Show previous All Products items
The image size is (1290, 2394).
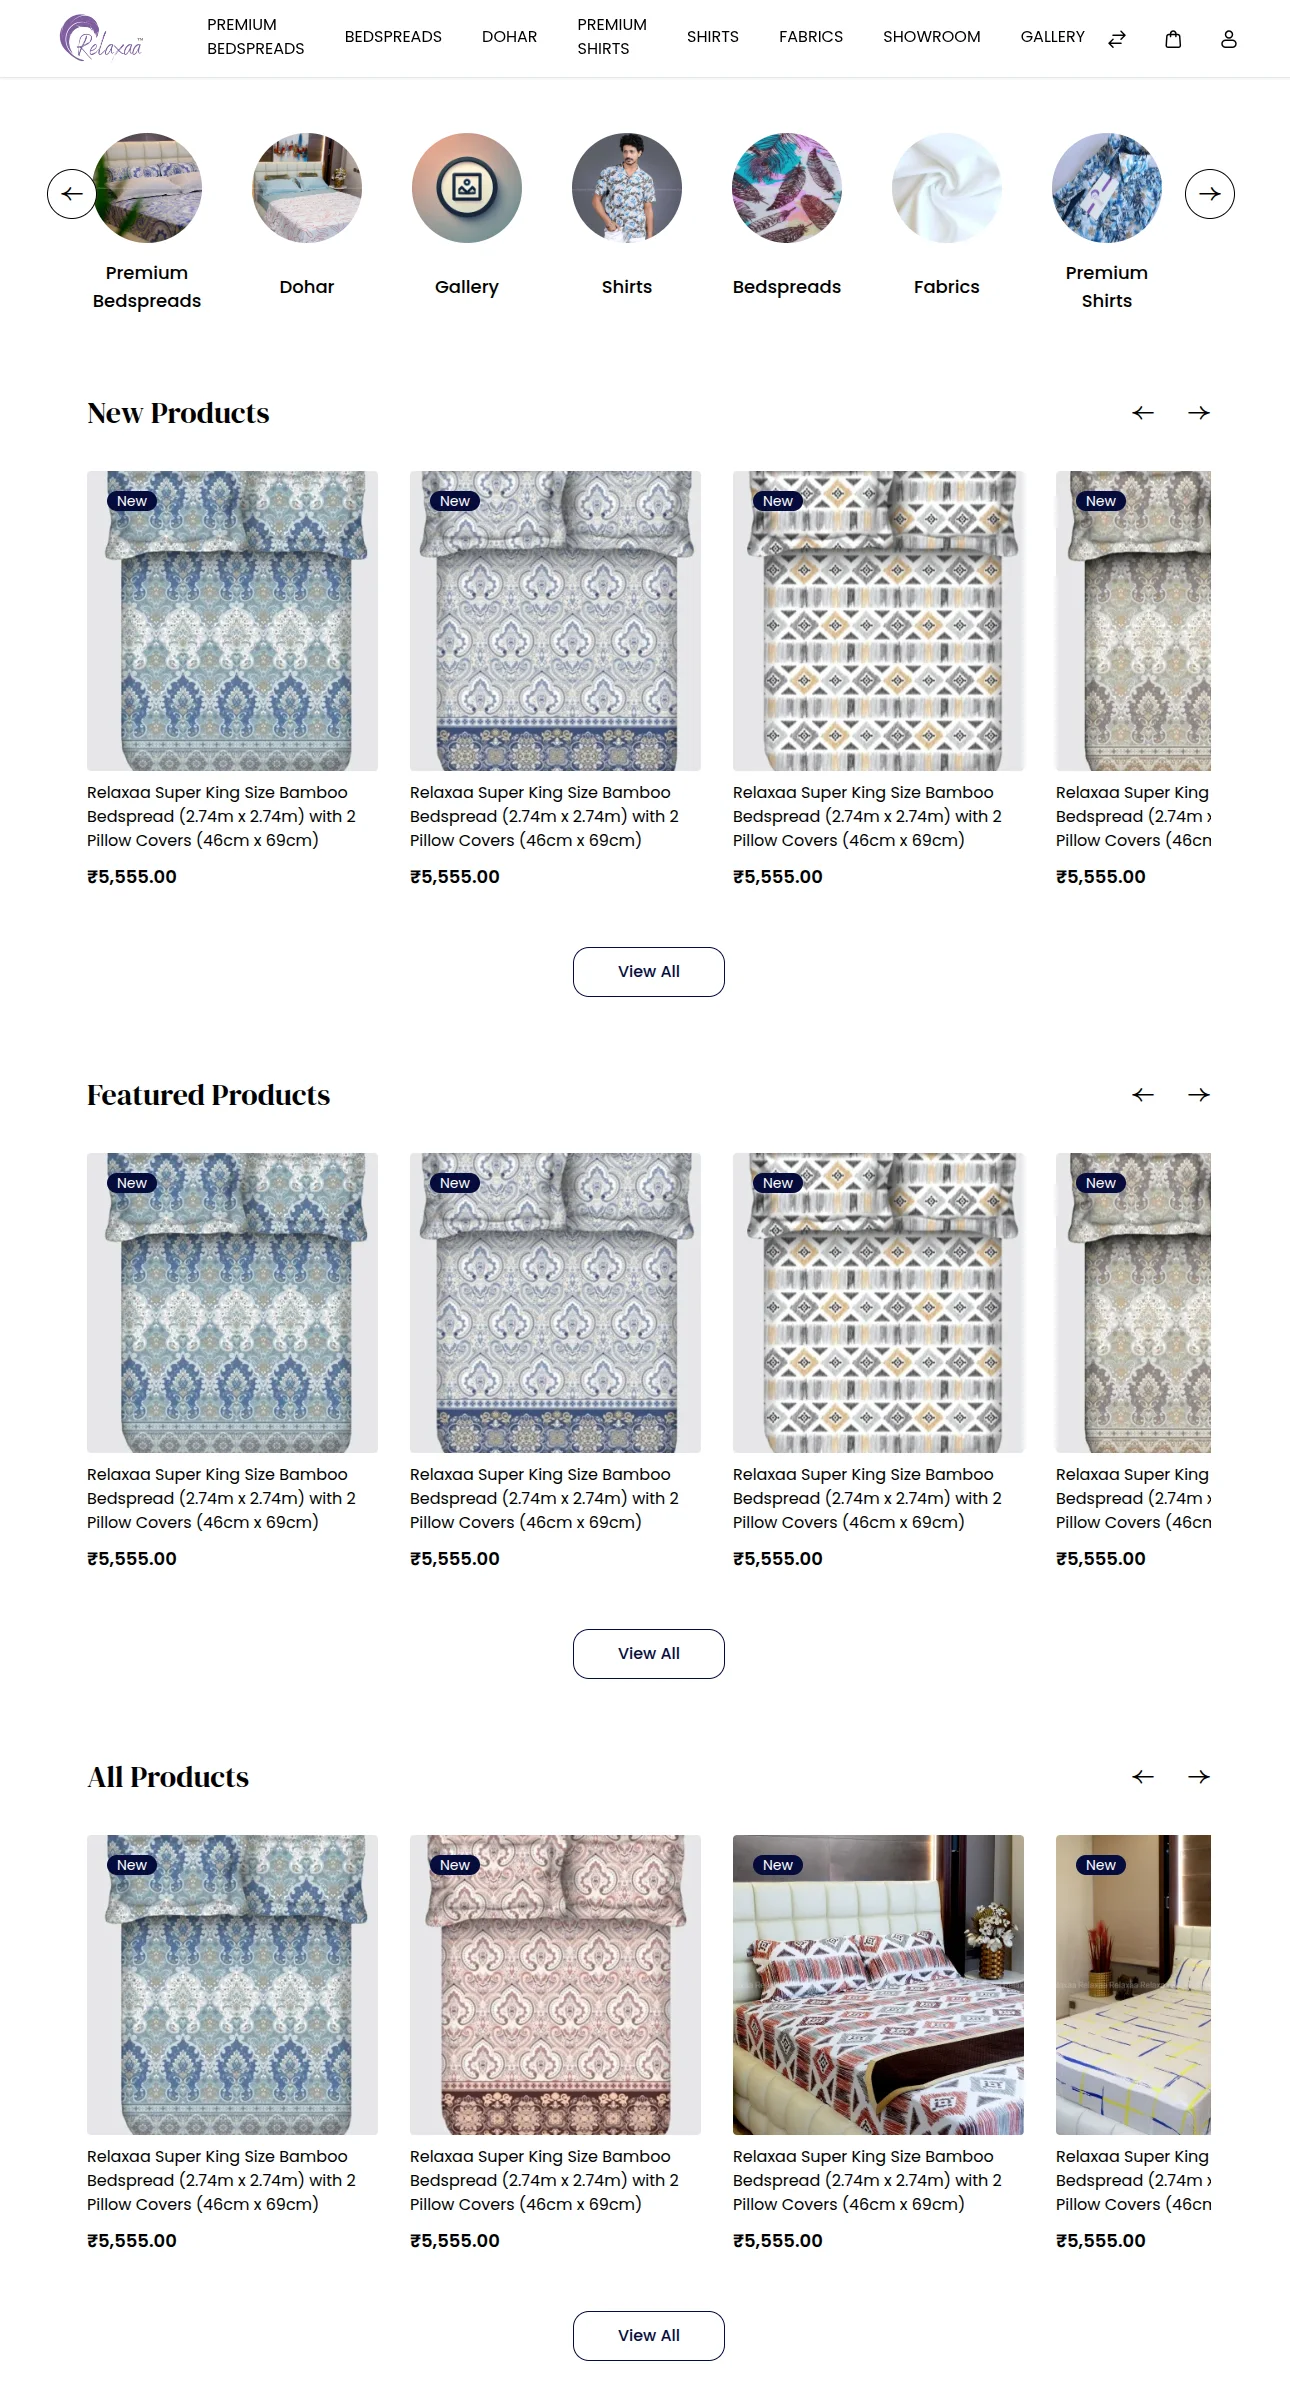pos(1143,1777)
